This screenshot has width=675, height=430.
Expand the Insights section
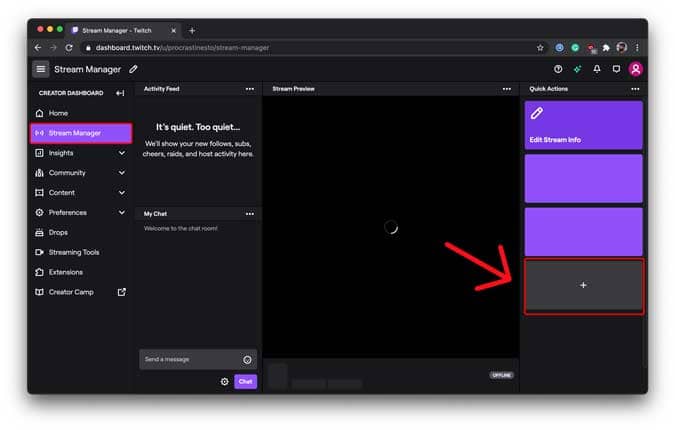(x=122, y=153)
